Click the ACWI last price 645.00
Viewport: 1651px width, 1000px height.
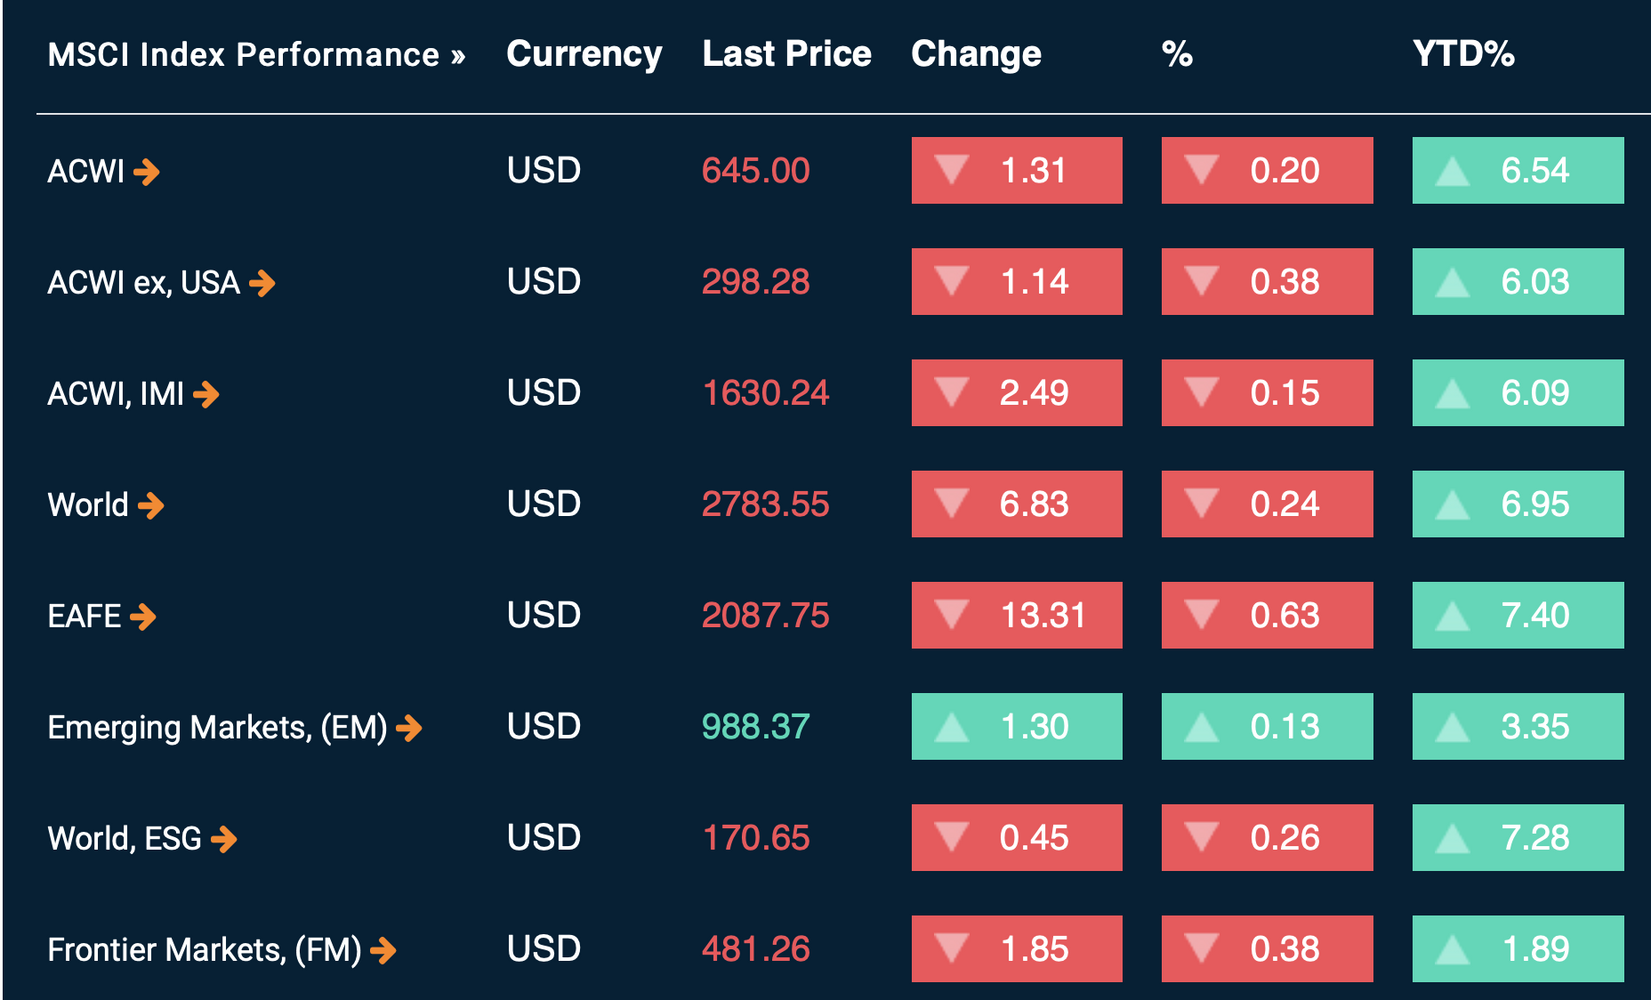click(x=755, y=171)
